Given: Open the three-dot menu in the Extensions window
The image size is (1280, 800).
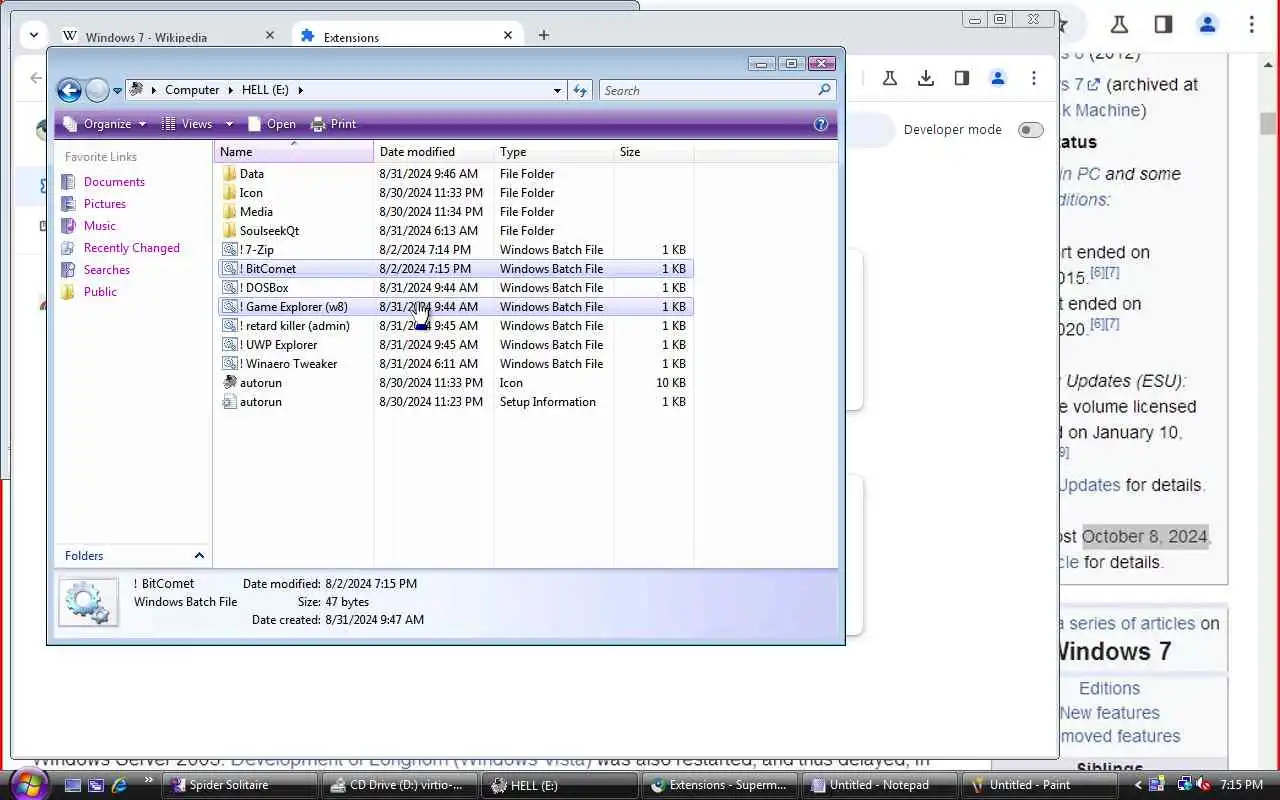Looking at the screenshot, I should pos(1033,78).
